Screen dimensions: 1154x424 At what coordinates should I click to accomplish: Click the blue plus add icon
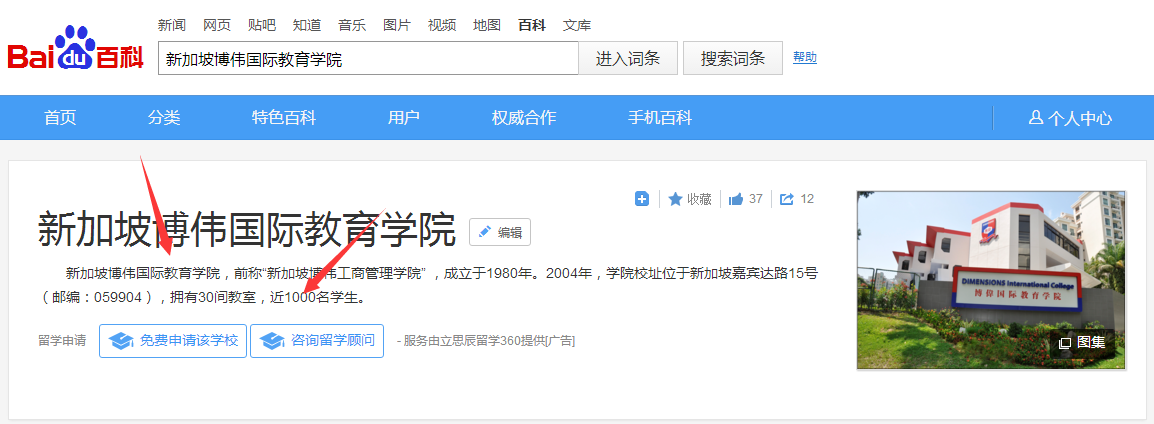coord(642,199)
